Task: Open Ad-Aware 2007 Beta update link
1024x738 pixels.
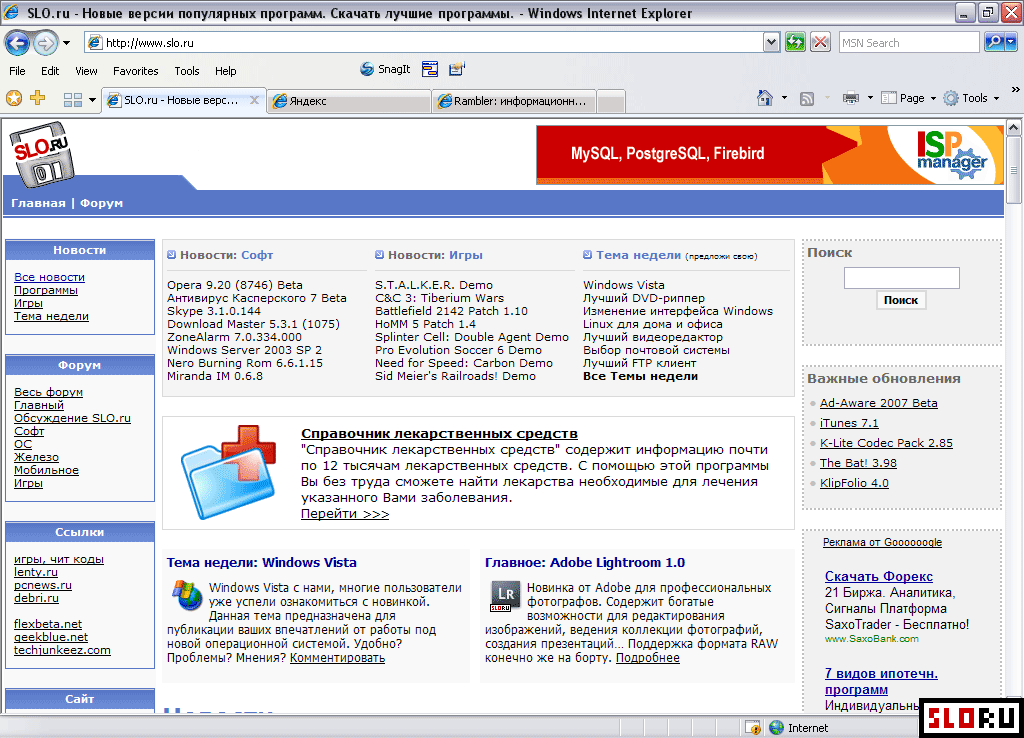Action: pyautogui.click(x=878, y=403)
